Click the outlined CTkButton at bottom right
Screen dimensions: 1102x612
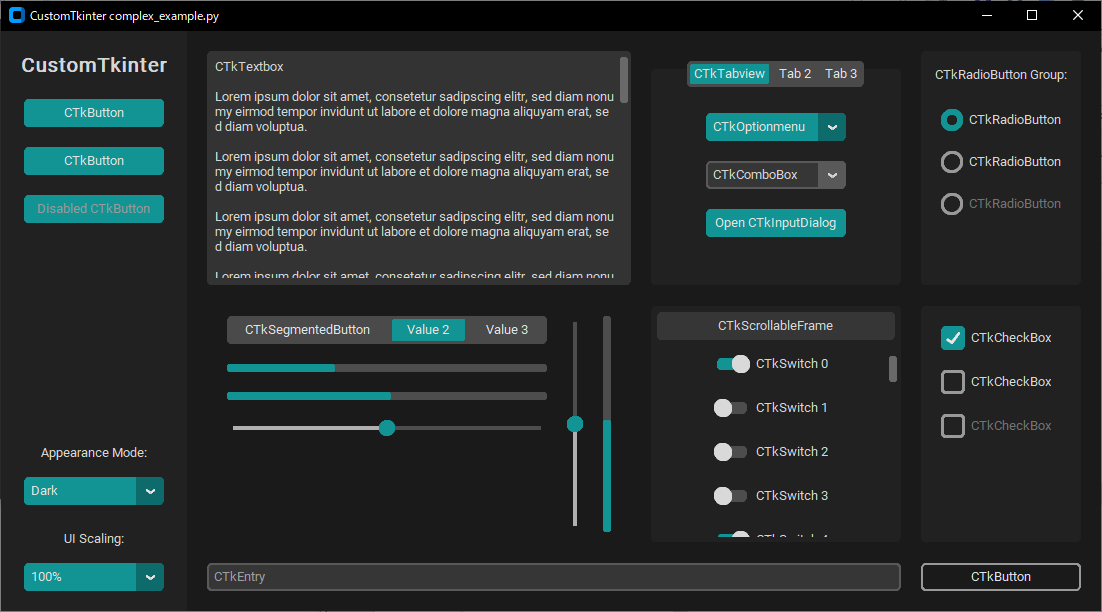[x=1000, y=577]
